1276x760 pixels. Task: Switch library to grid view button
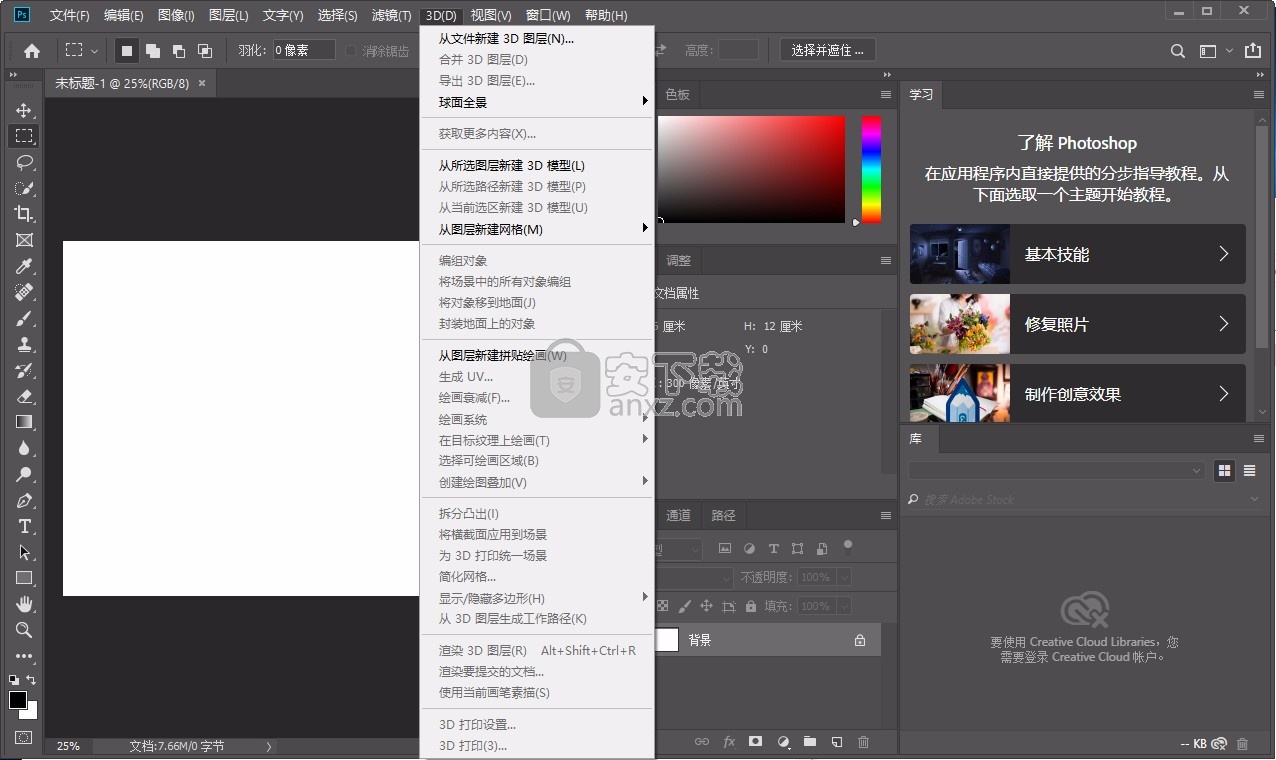(x=1224, y=470)
